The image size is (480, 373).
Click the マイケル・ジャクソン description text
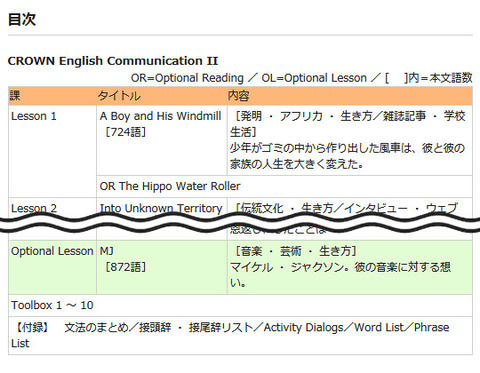340,275
